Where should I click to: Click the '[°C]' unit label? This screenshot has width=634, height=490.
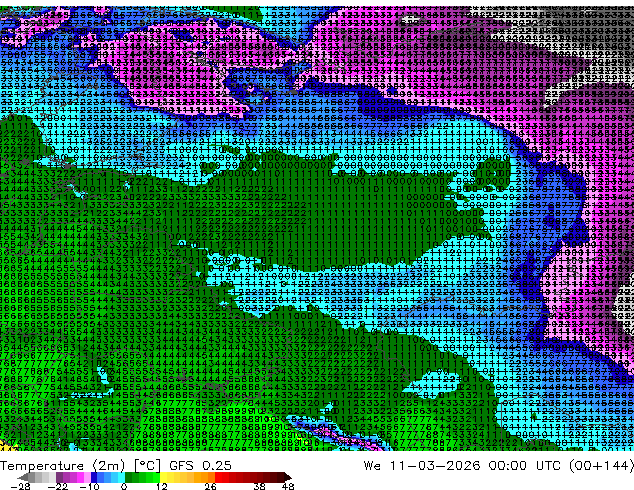[147, 466]
